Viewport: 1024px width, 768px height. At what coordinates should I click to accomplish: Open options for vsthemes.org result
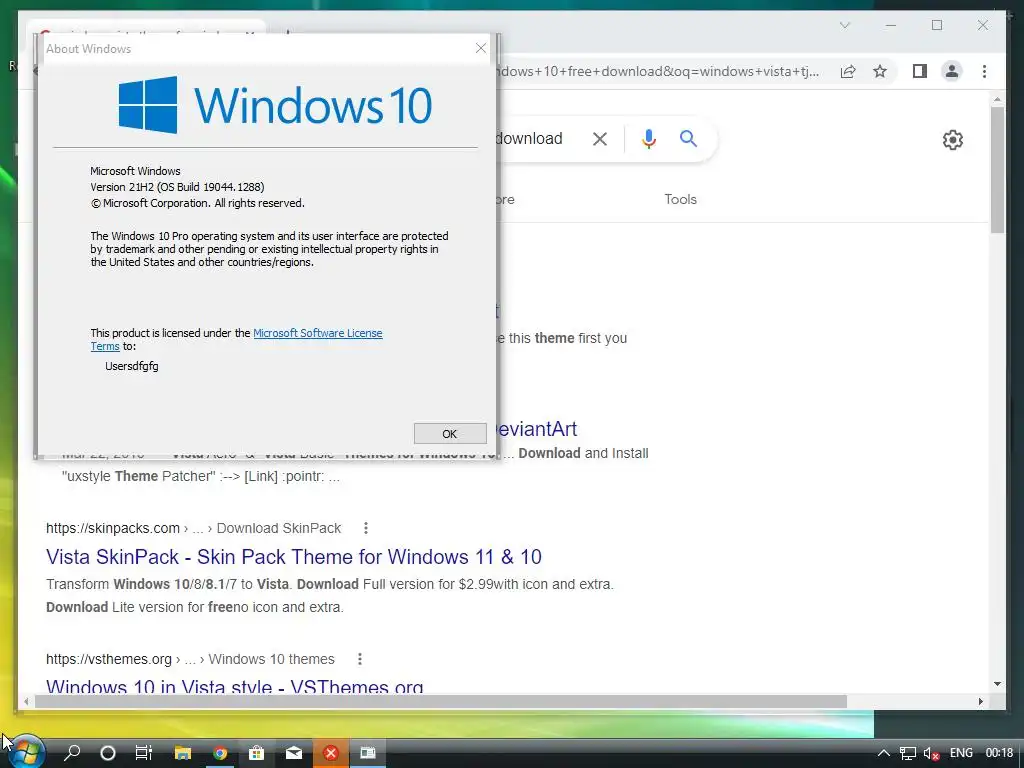(x=360, y=659)
